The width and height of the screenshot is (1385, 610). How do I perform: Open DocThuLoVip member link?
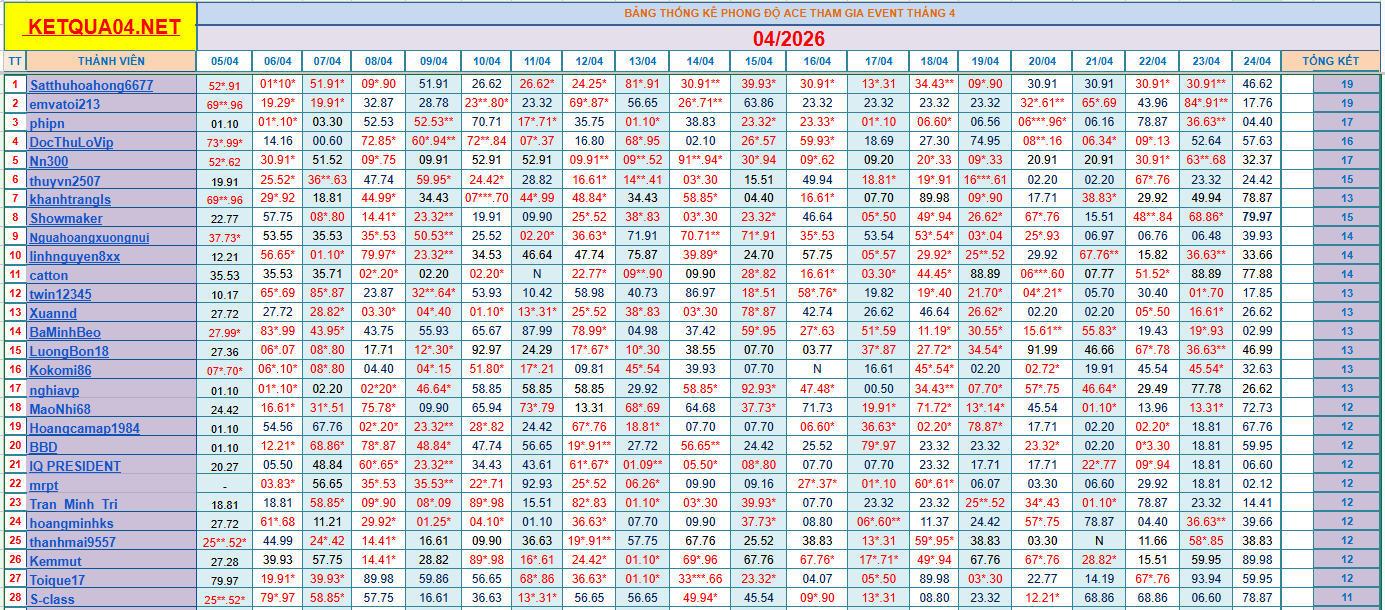tap(71, 142)
